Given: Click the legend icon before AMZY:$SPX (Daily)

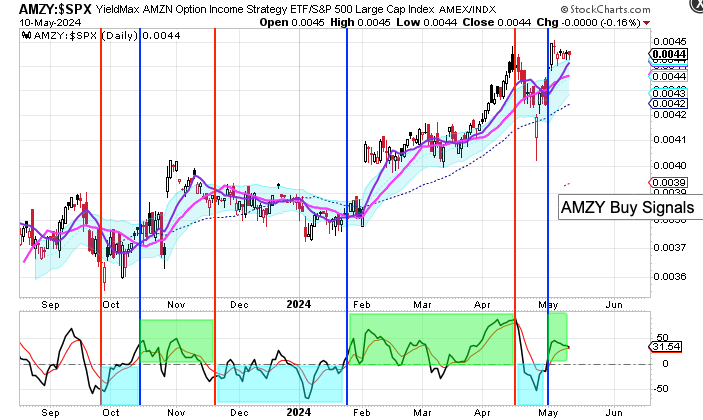Looking at the screenshot, I should 24,34.
